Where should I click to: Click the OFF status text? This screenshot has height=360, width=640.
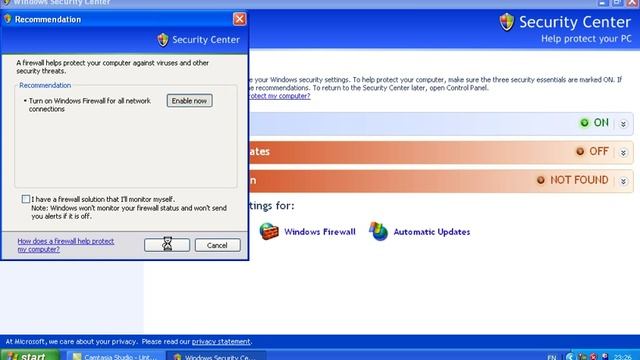click(599, 151)
